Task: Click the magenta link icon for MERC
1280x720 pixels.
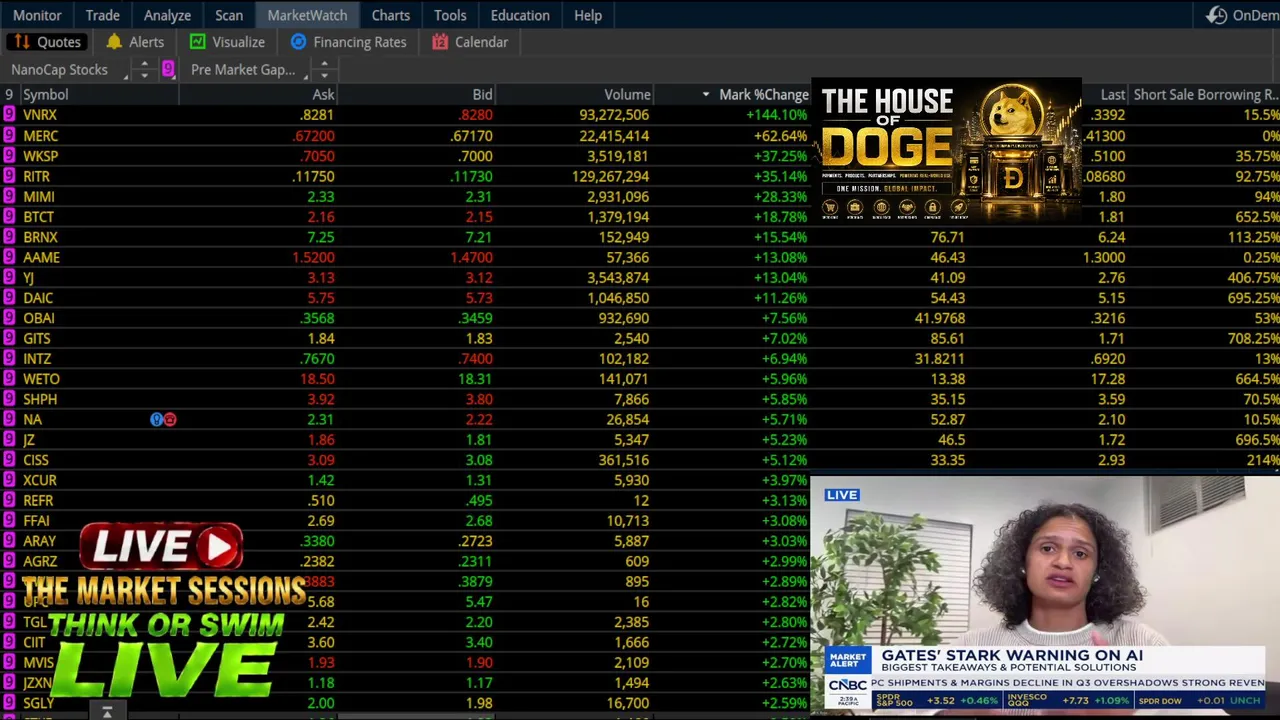Action: click(x=9, y=135)
